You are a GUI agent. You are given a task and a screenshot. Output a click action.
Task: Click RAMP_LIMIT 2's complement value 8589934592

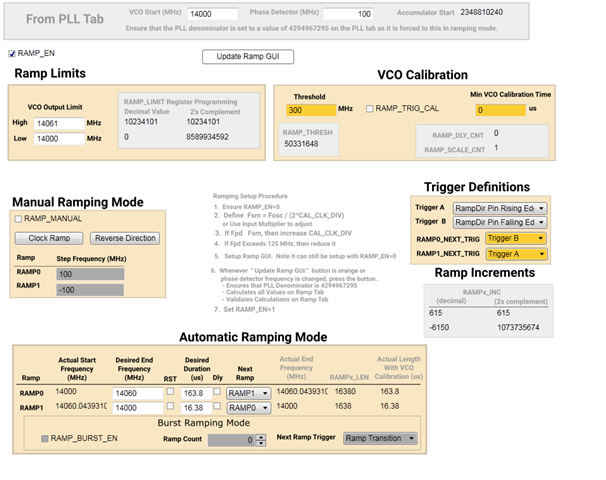208,137
